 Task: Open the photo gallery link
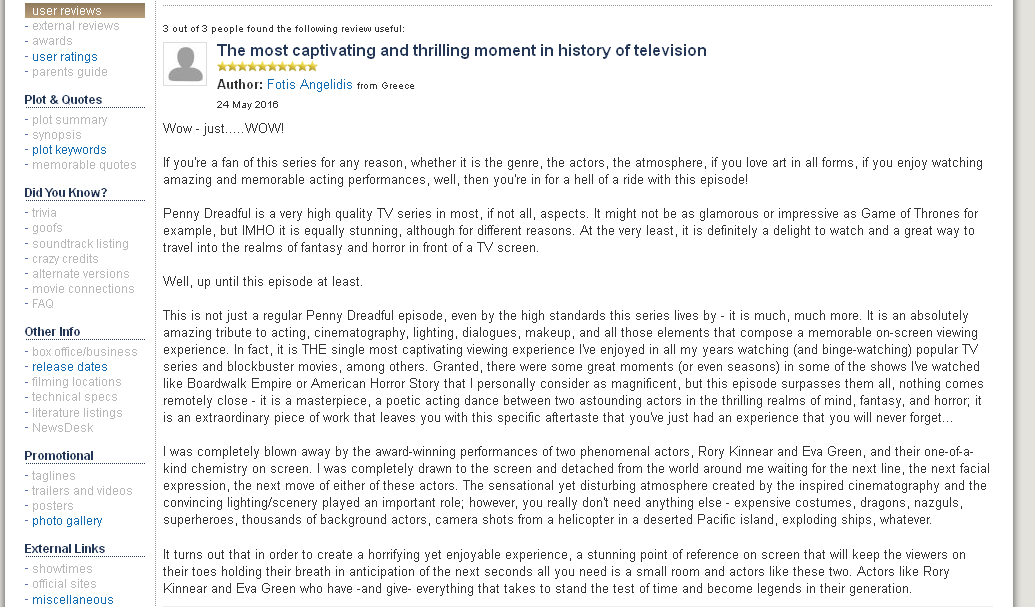point(67,521)
